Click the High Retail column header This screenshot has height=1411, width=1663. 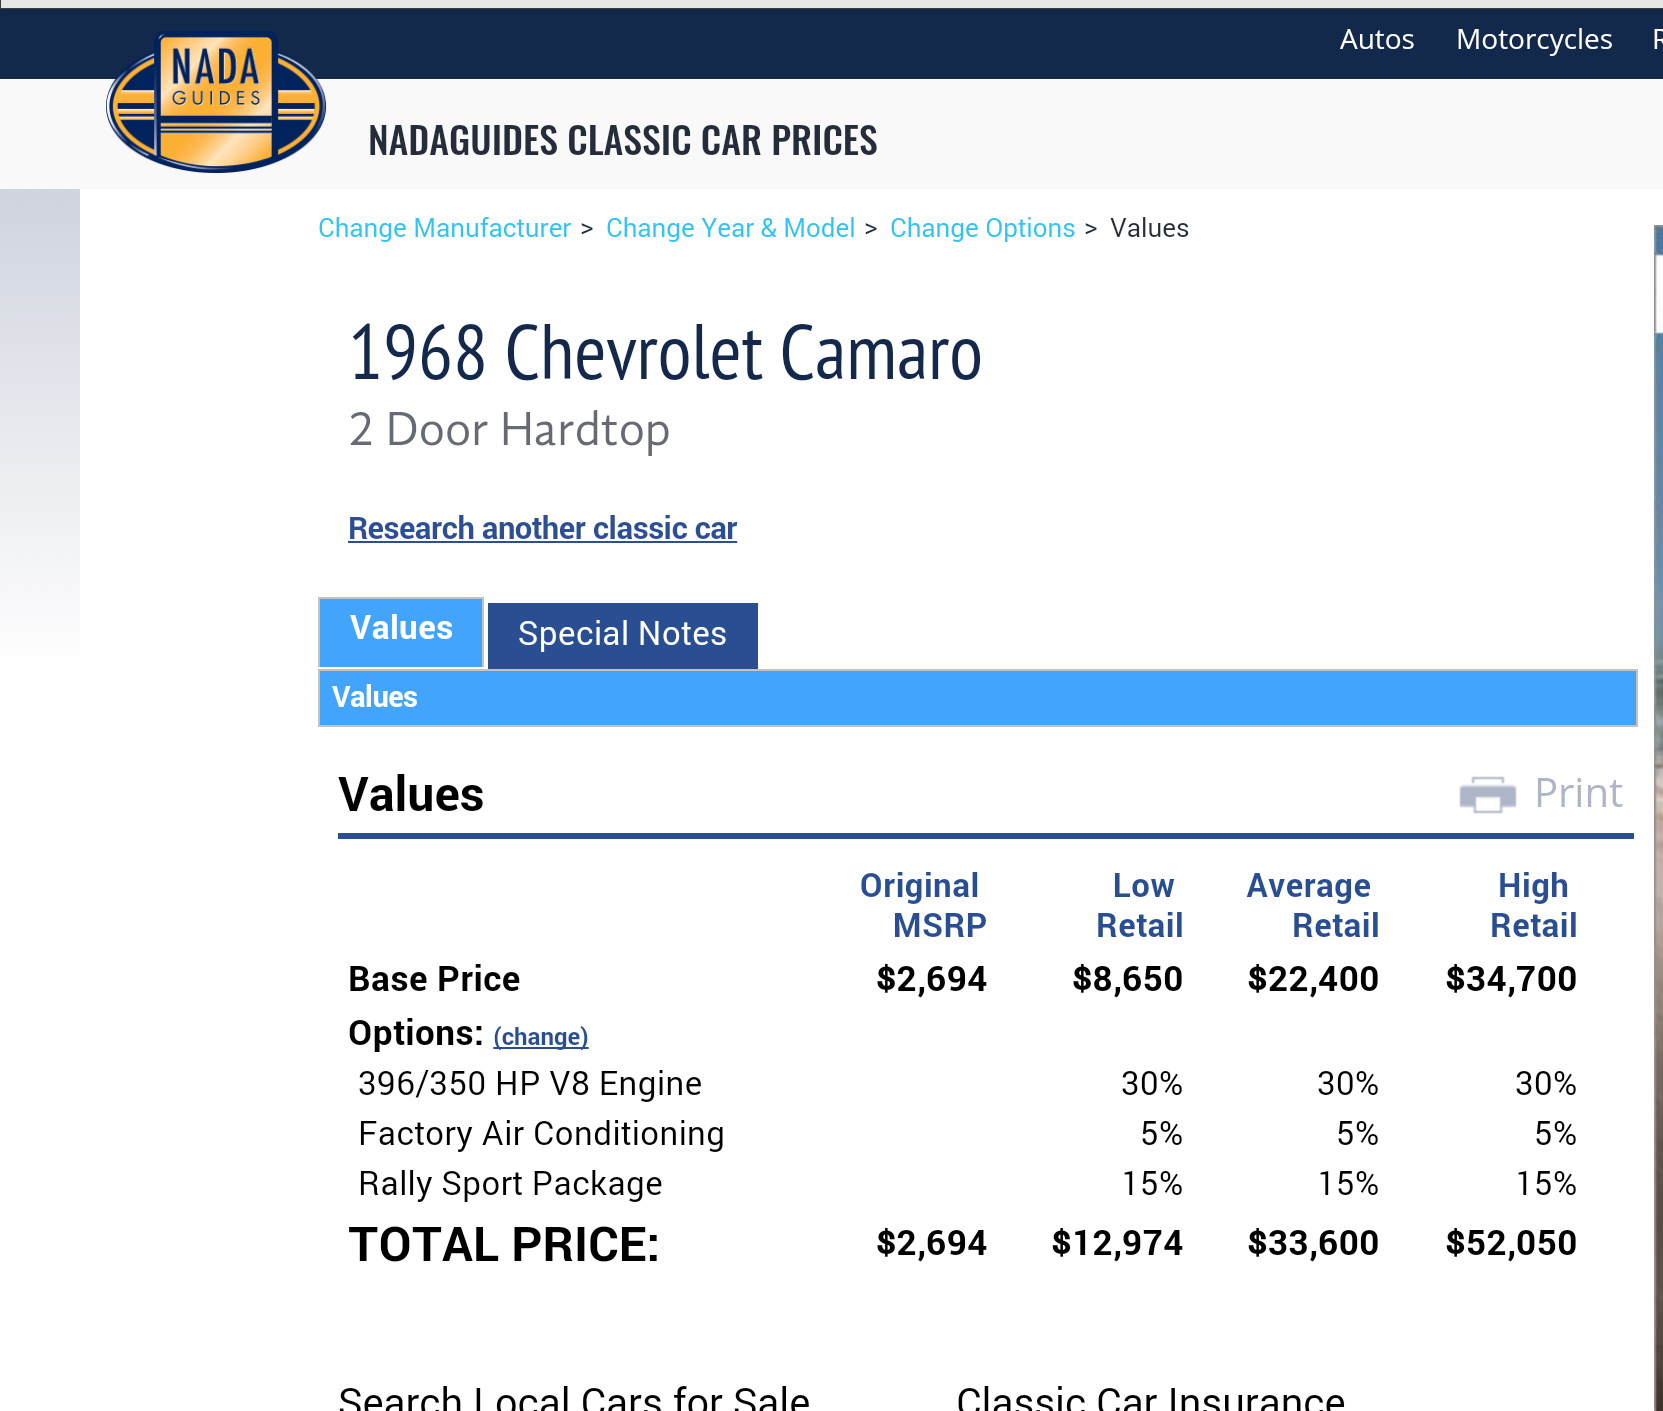coord(1533,905)
